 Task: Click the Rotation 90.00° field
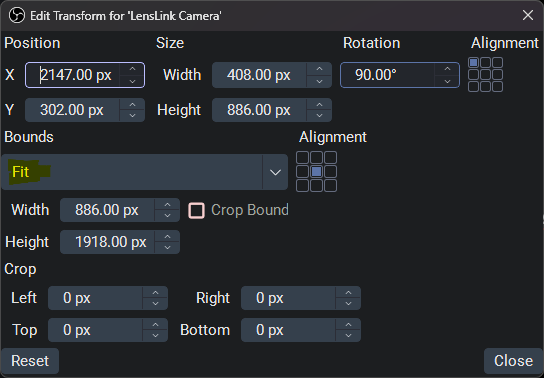(400, 75)
